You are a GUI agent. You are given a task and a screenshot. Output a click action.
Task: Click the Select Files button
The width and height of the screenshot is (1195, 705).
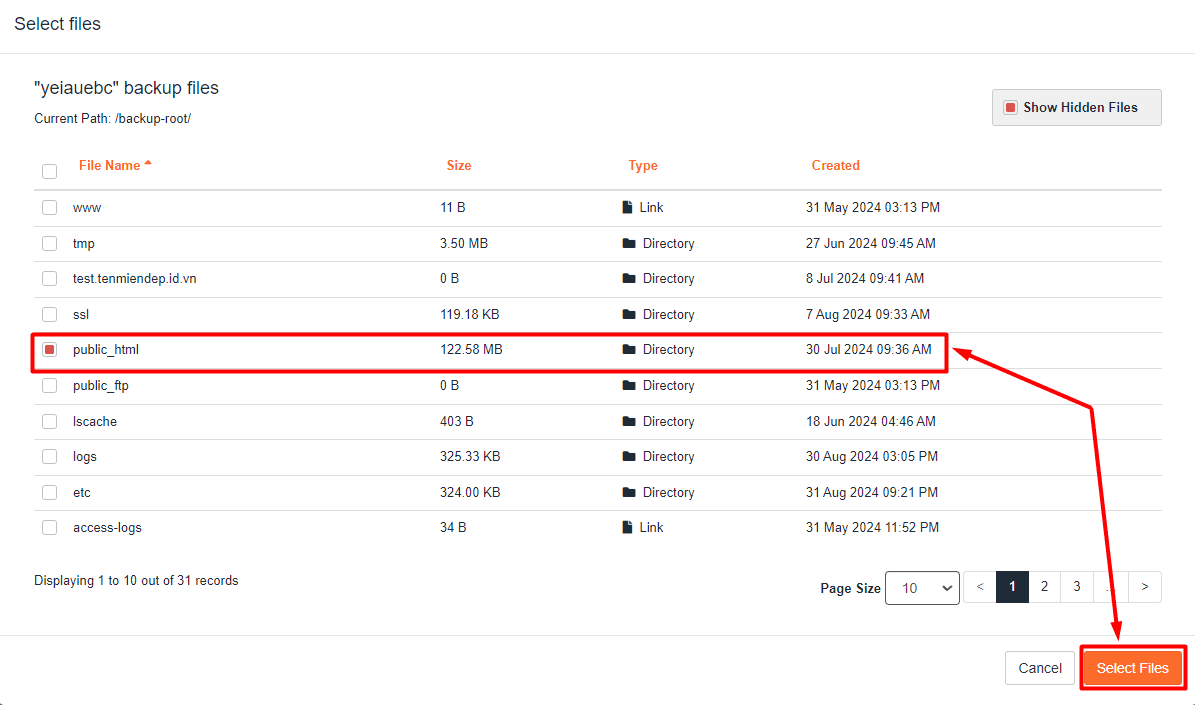[1132, 667]
